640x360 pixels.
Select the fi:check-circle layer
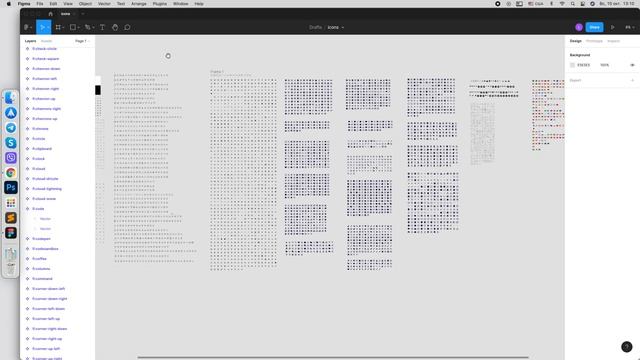pos(44,49)
